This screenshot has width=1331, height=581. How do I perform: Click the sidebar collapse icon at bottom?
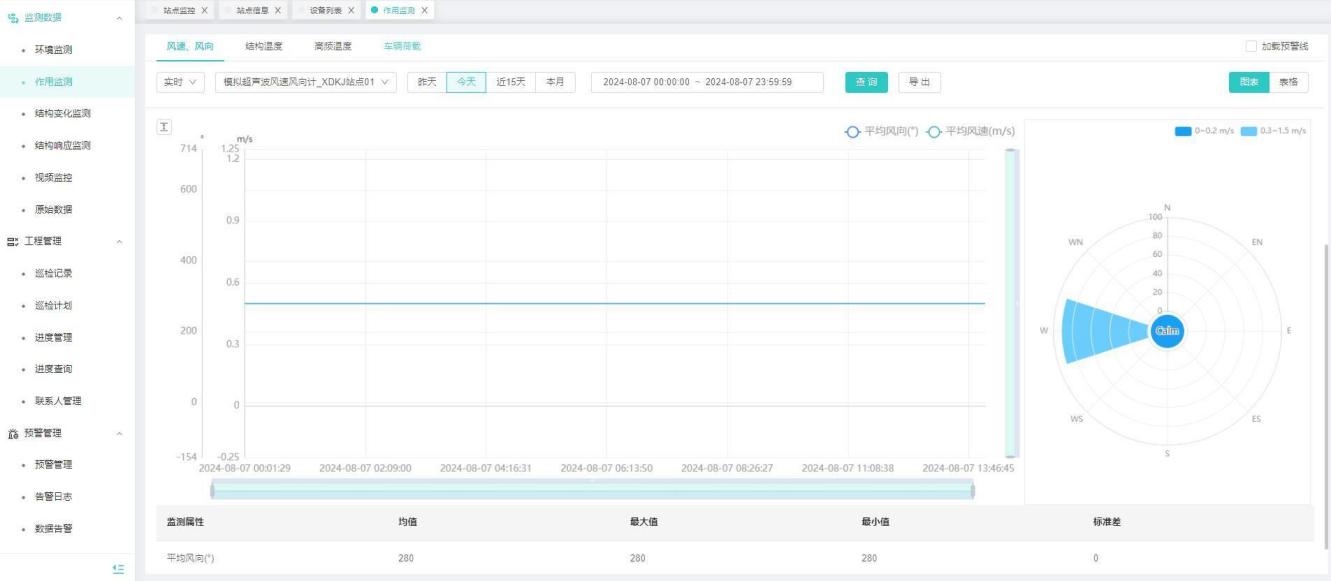coord(118,569)
